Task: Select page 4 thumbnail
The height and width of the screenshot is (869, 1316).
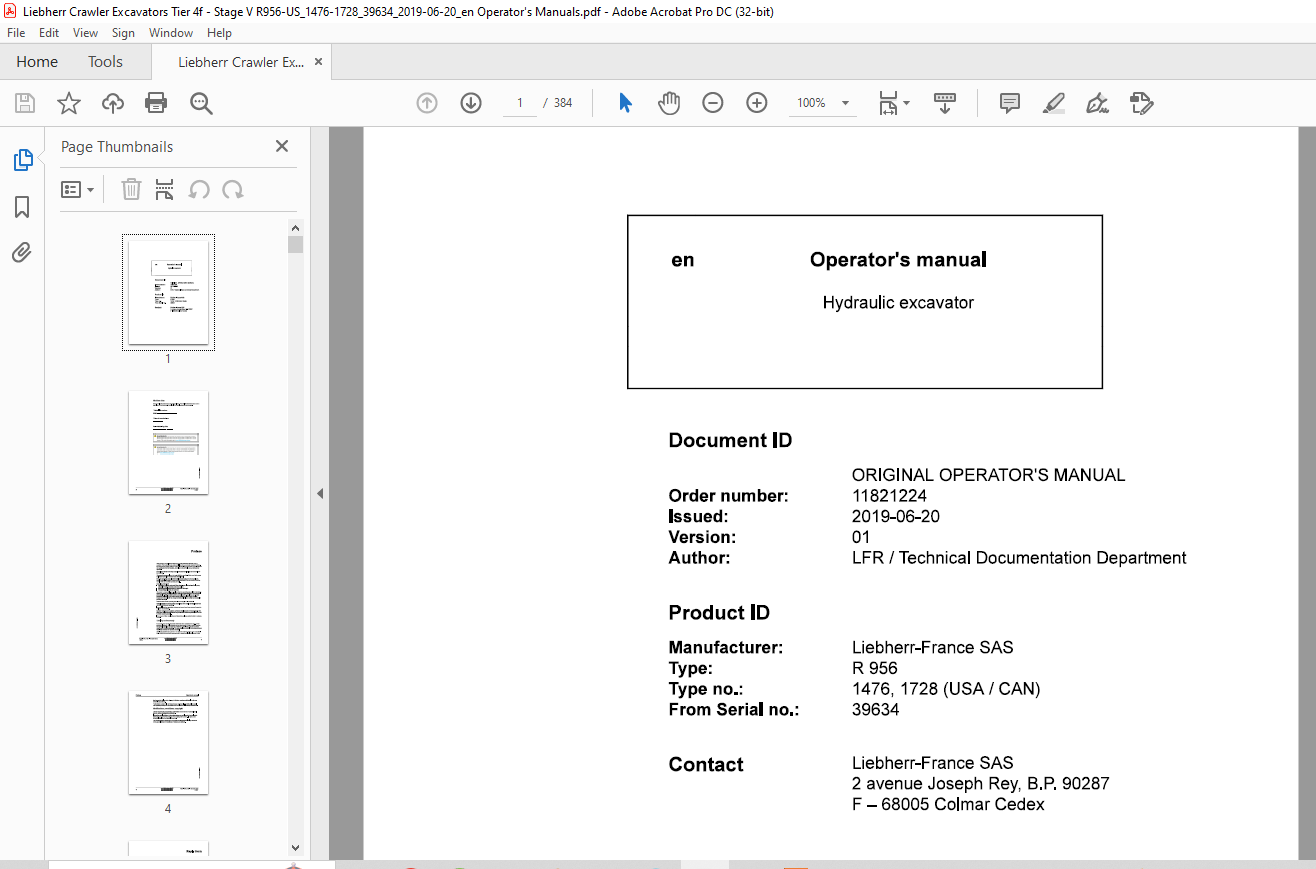Action: [168, 742]
